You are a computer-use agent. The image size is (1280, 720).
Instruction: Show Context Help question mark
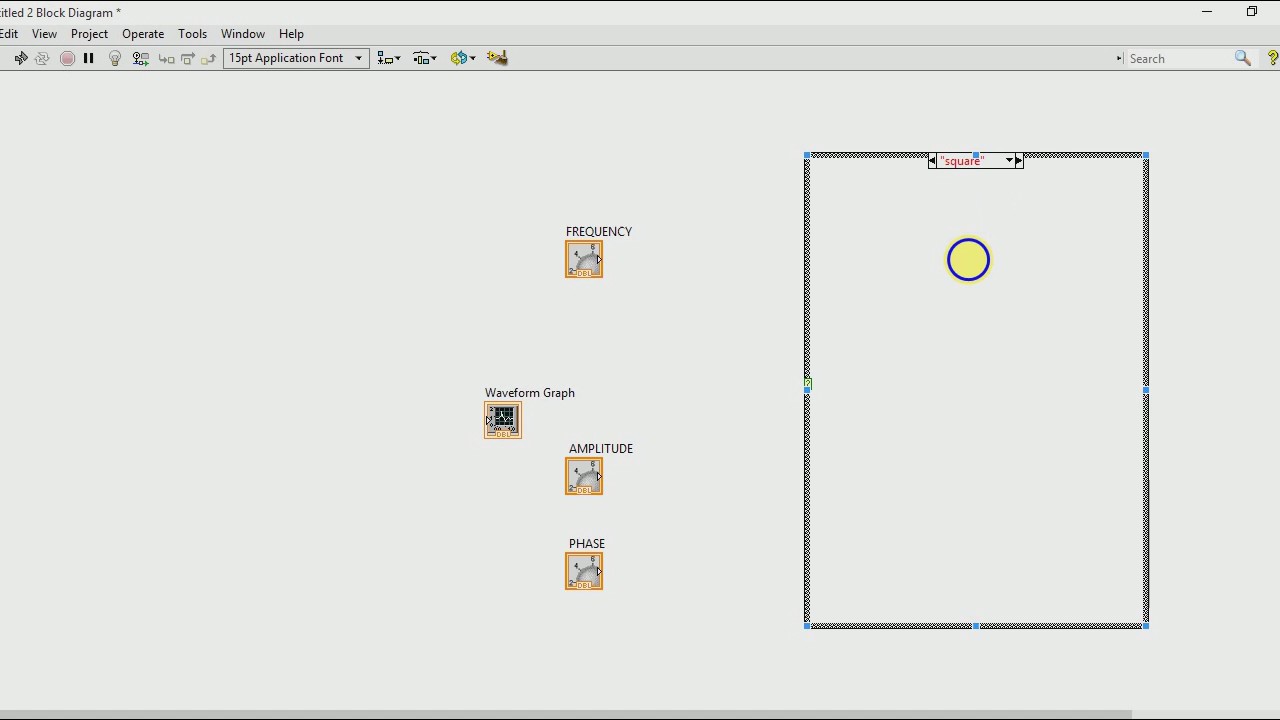click(1273, 58)
